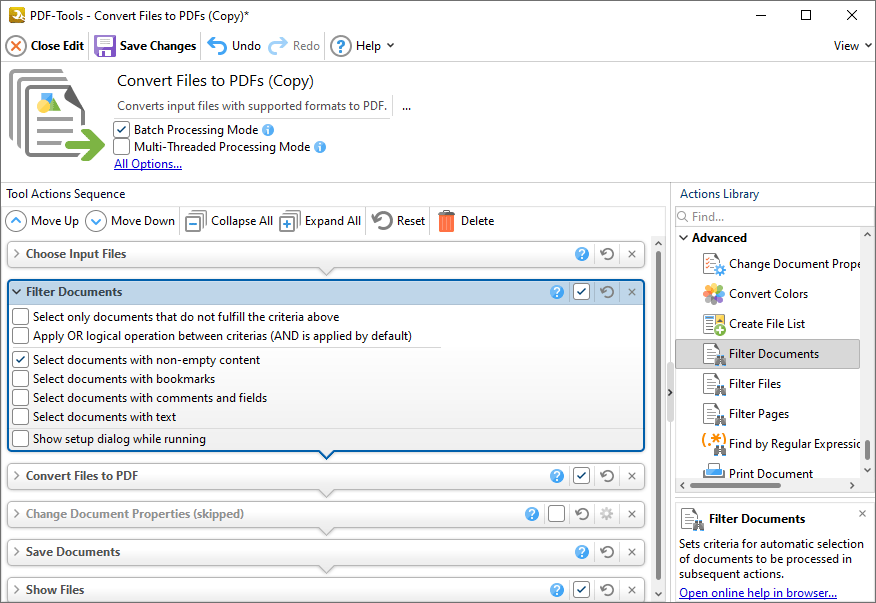The height and width of the screenshot is (603, 876).
Task: Check select documents with comments and fields
Action: (21, 398)
